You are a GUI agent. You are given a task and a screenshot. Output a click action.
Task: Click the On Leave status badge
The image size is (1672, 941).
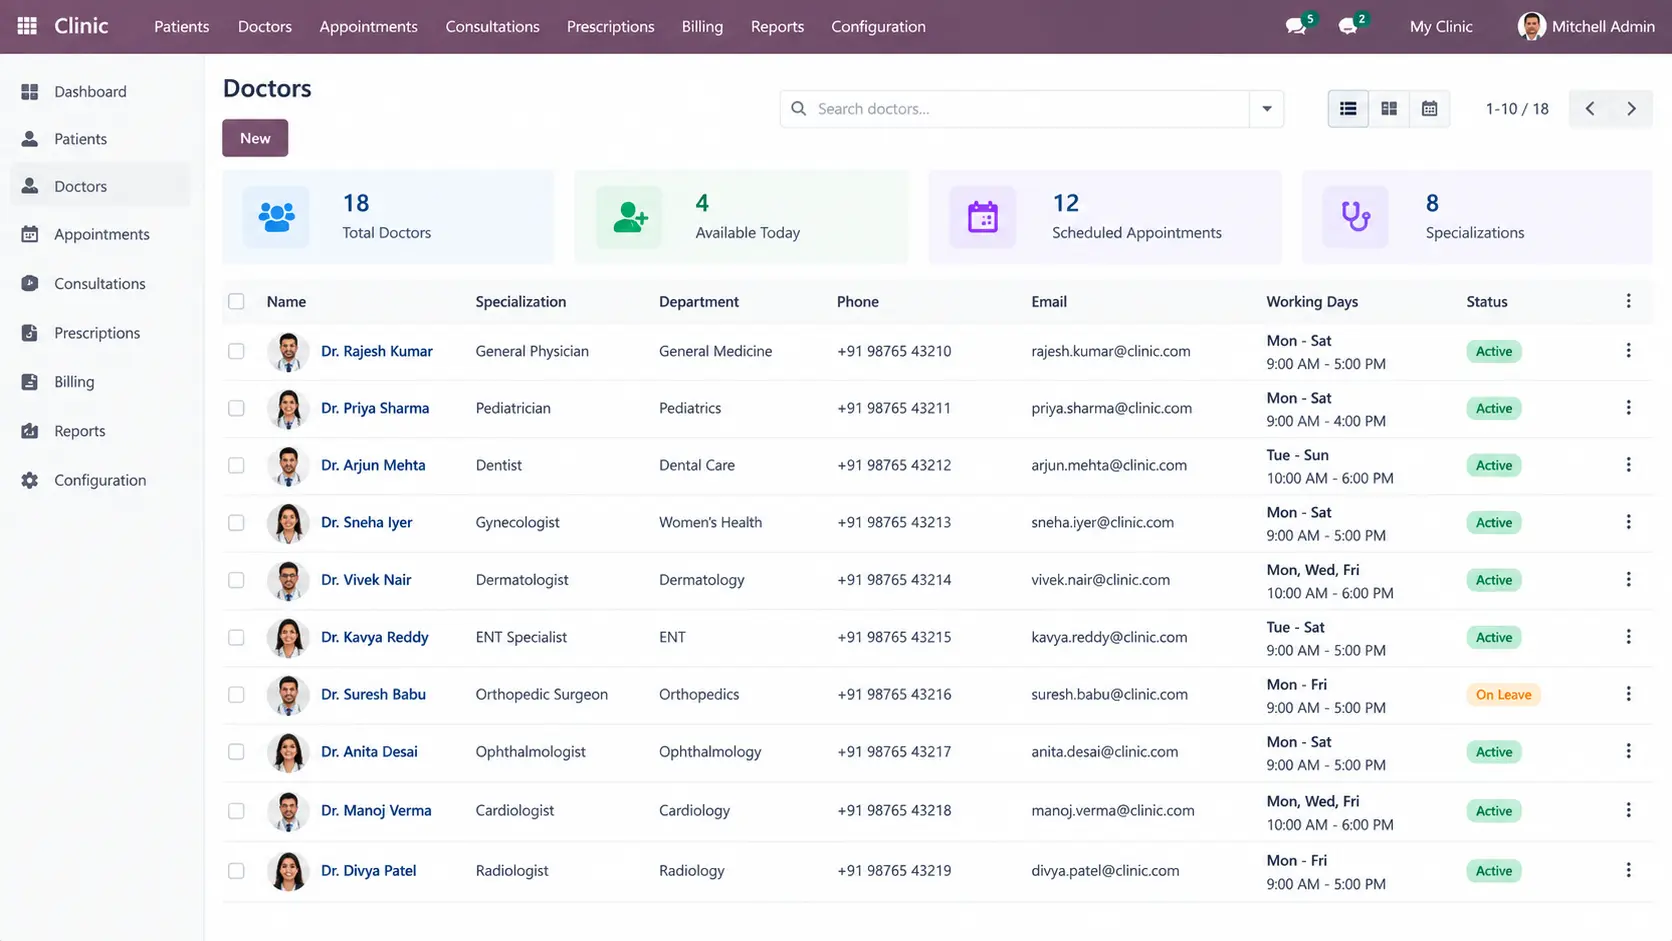[x=1503, y=694]
